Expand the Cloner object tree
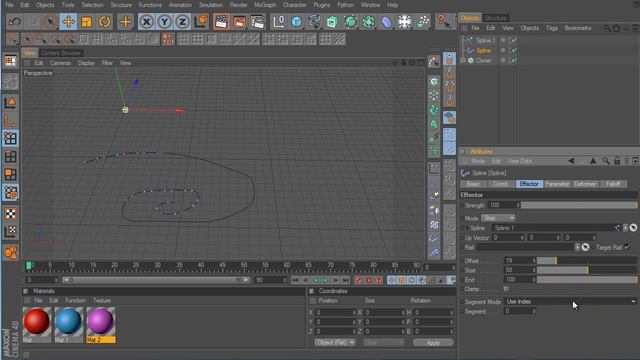This screenshot has width=640, height=360. 463,60
